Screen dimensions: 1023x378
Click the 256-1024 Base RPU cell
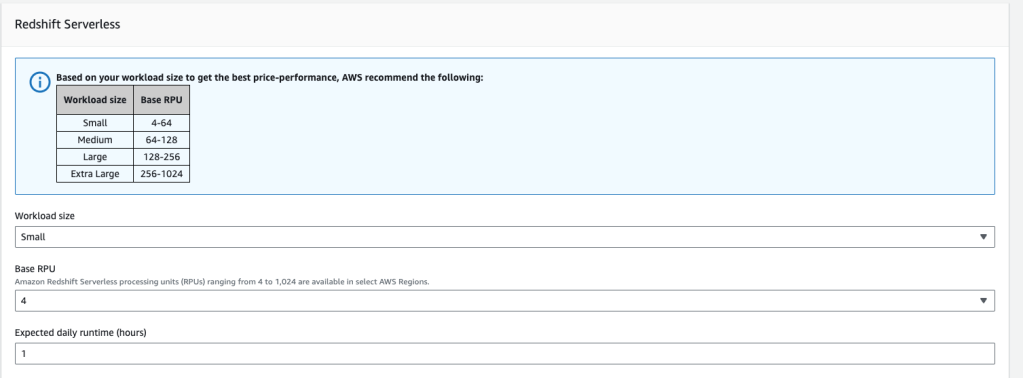click(161, 174)
